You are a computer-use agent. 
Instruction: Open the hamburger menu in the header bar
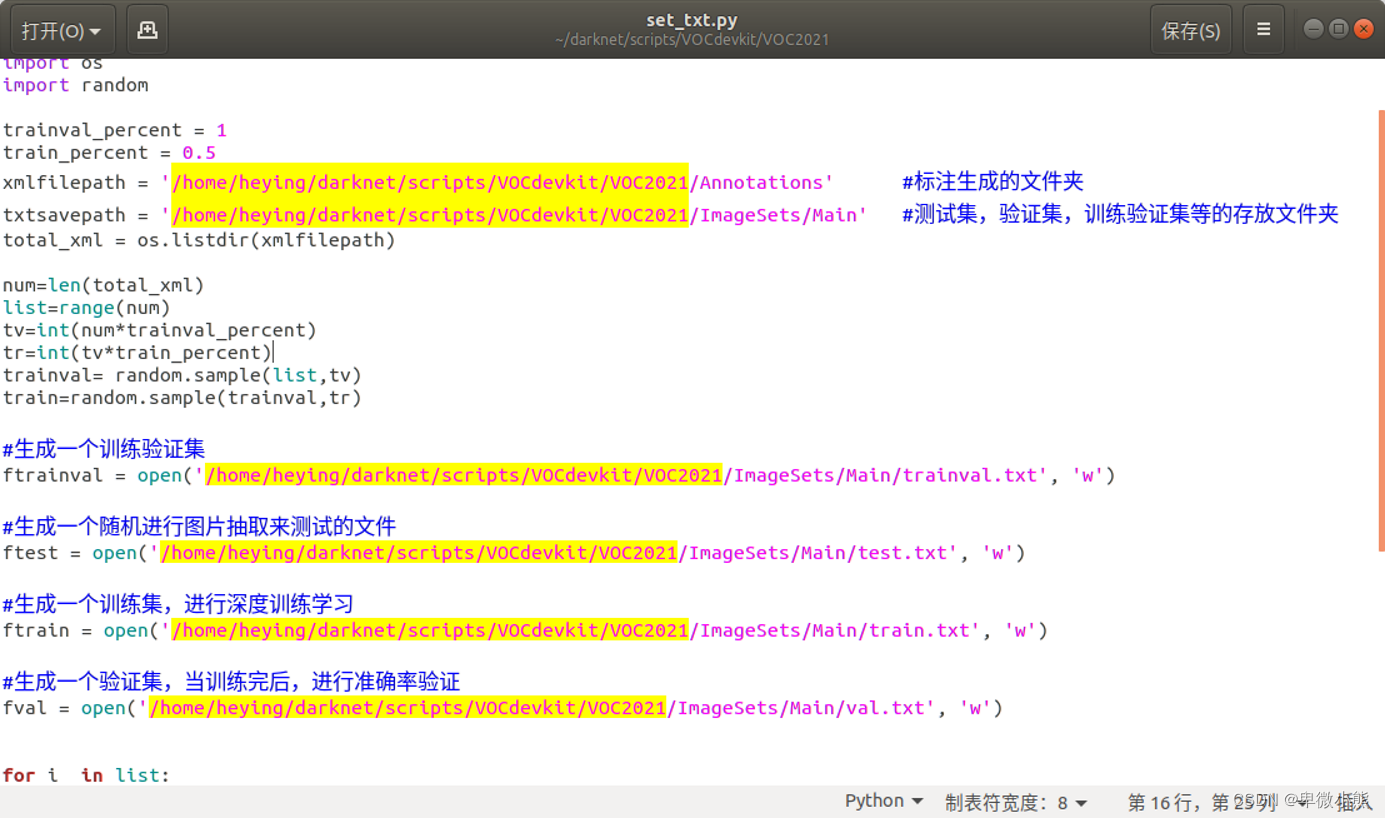pos(1264,30)
